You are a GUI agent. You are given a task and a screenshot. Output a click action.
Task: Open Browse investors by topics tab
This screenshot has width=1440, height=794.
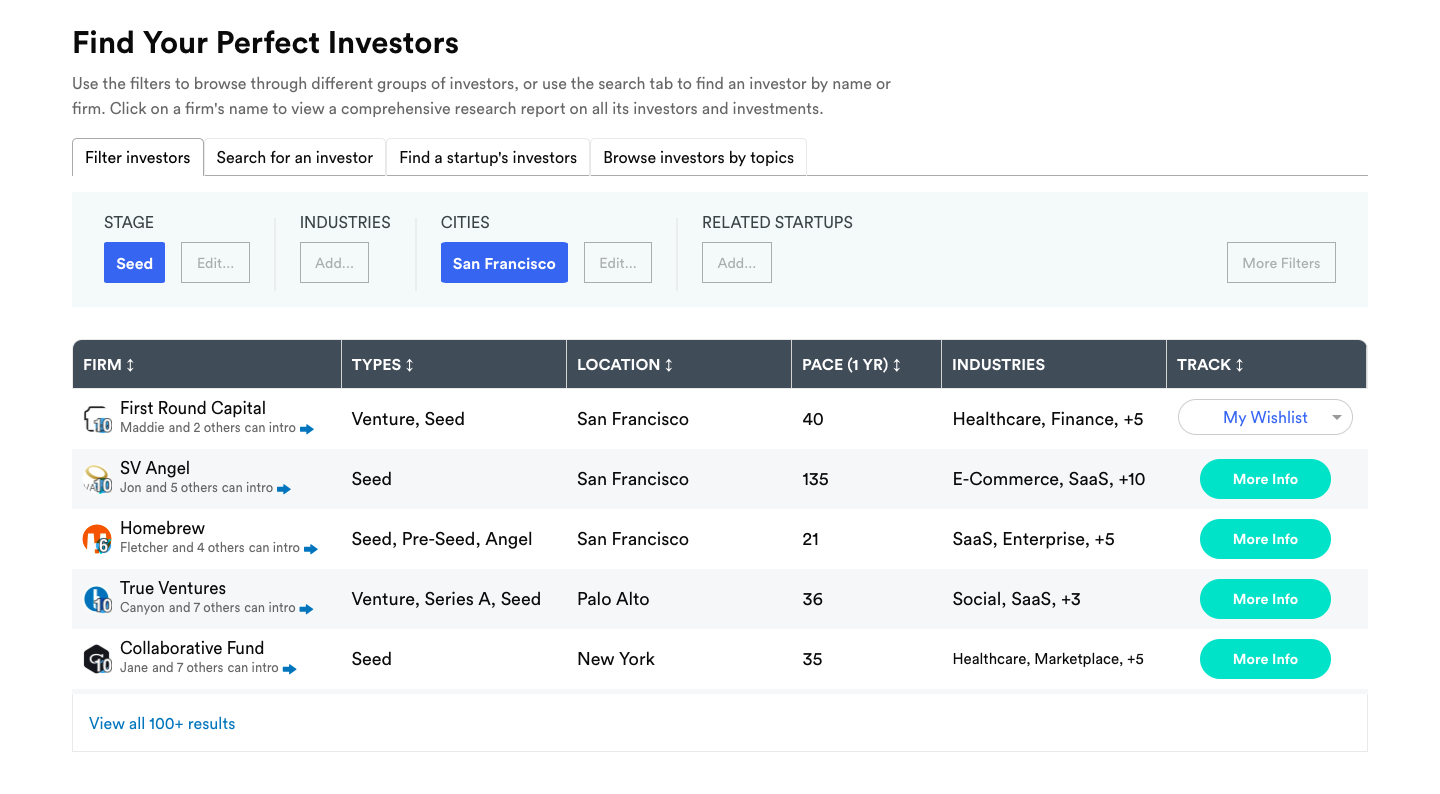point(698,158)
